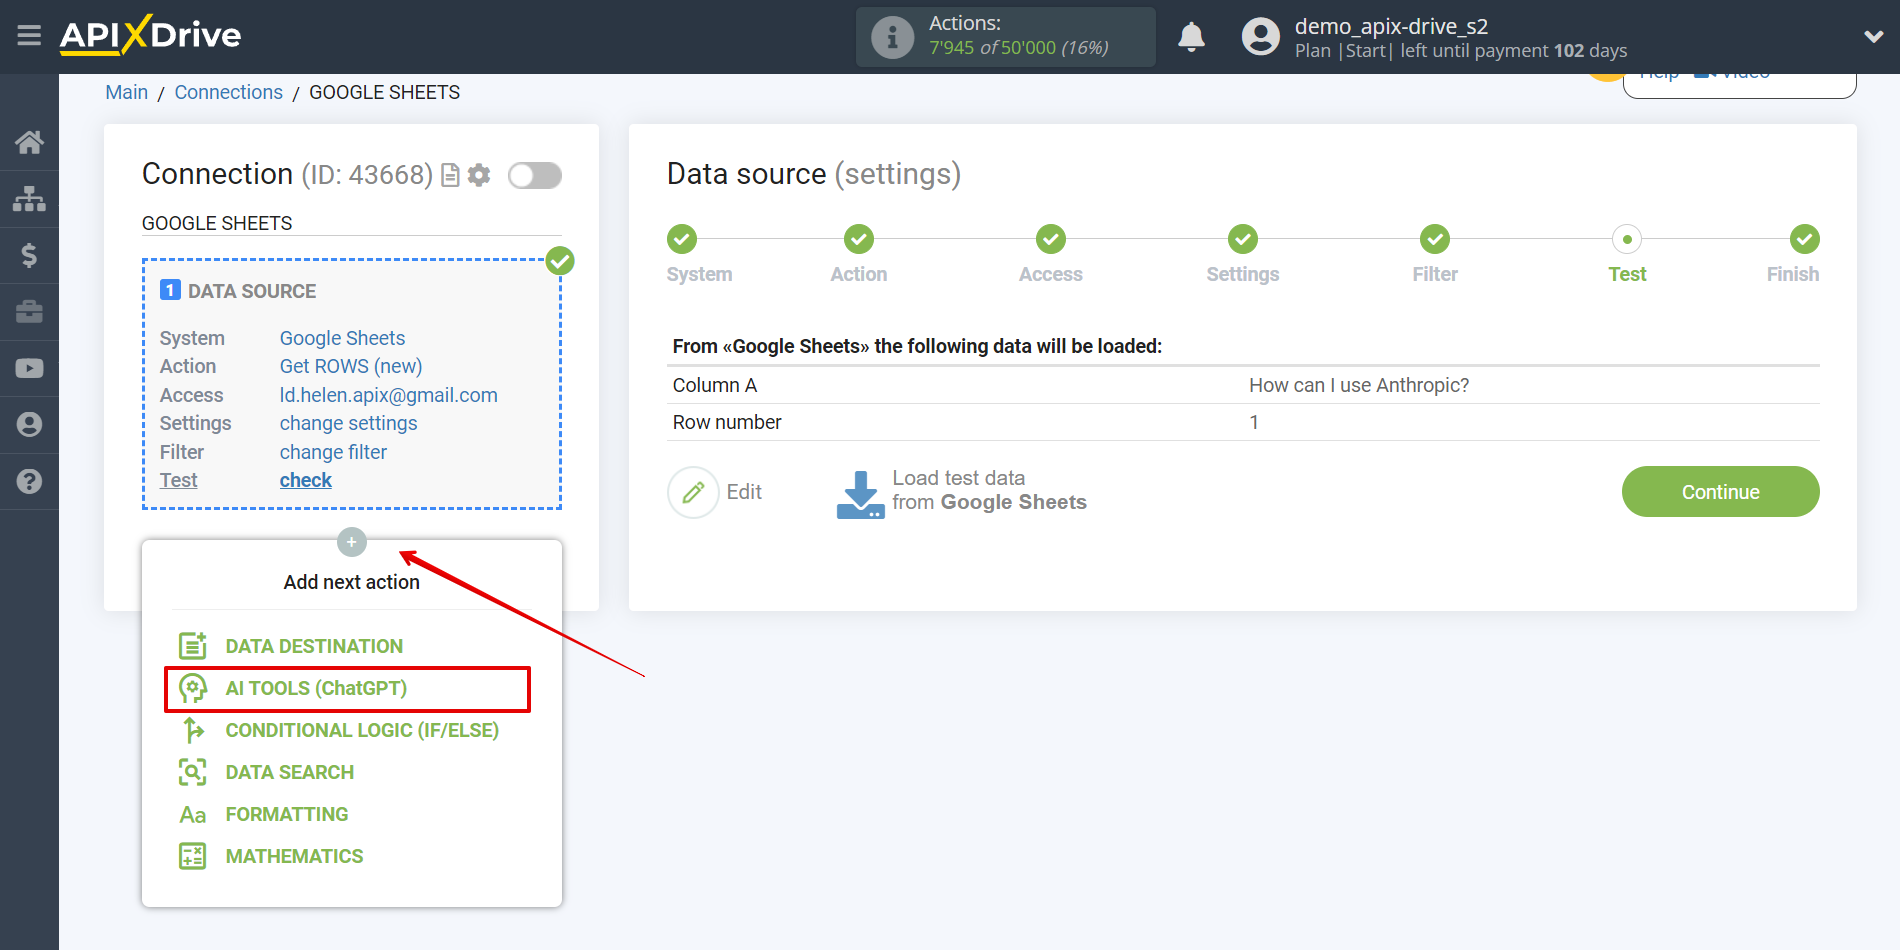Click the Load test data download icon
This screenshot has height=950, width=1900.
pos(860,494)
